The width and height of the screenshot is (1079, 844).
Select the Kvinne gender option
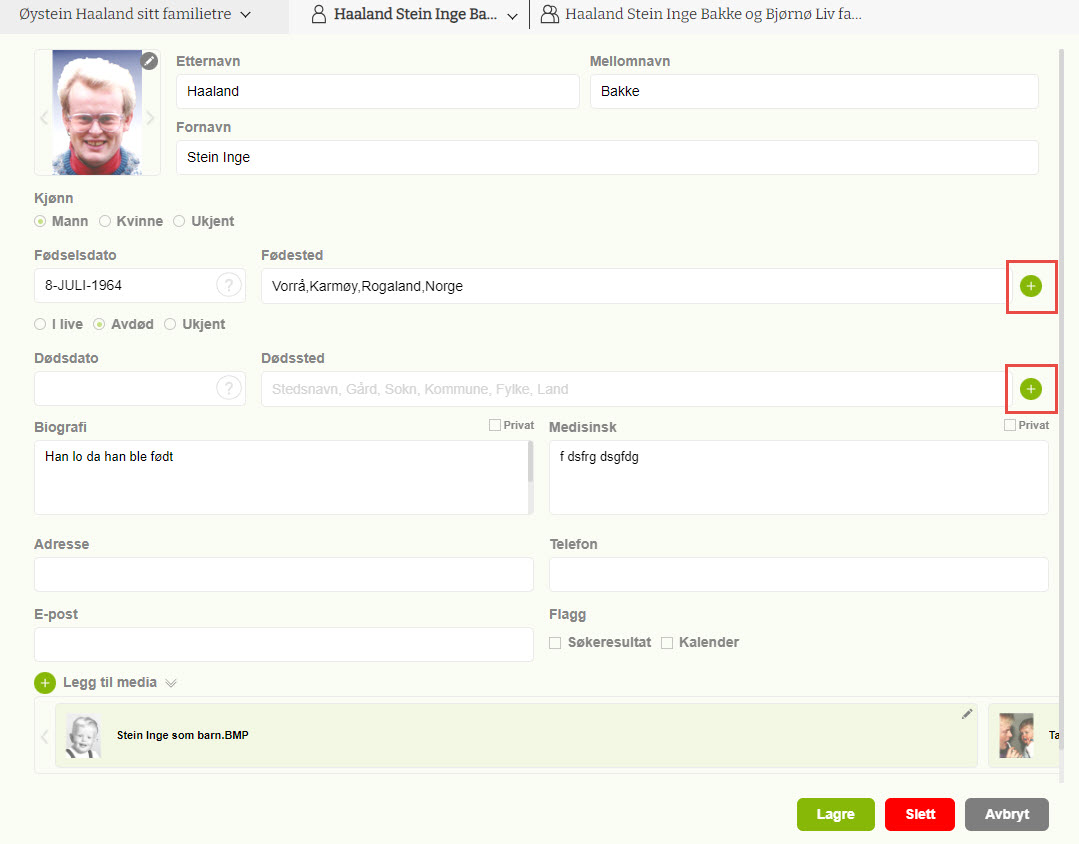coord(105,221)
